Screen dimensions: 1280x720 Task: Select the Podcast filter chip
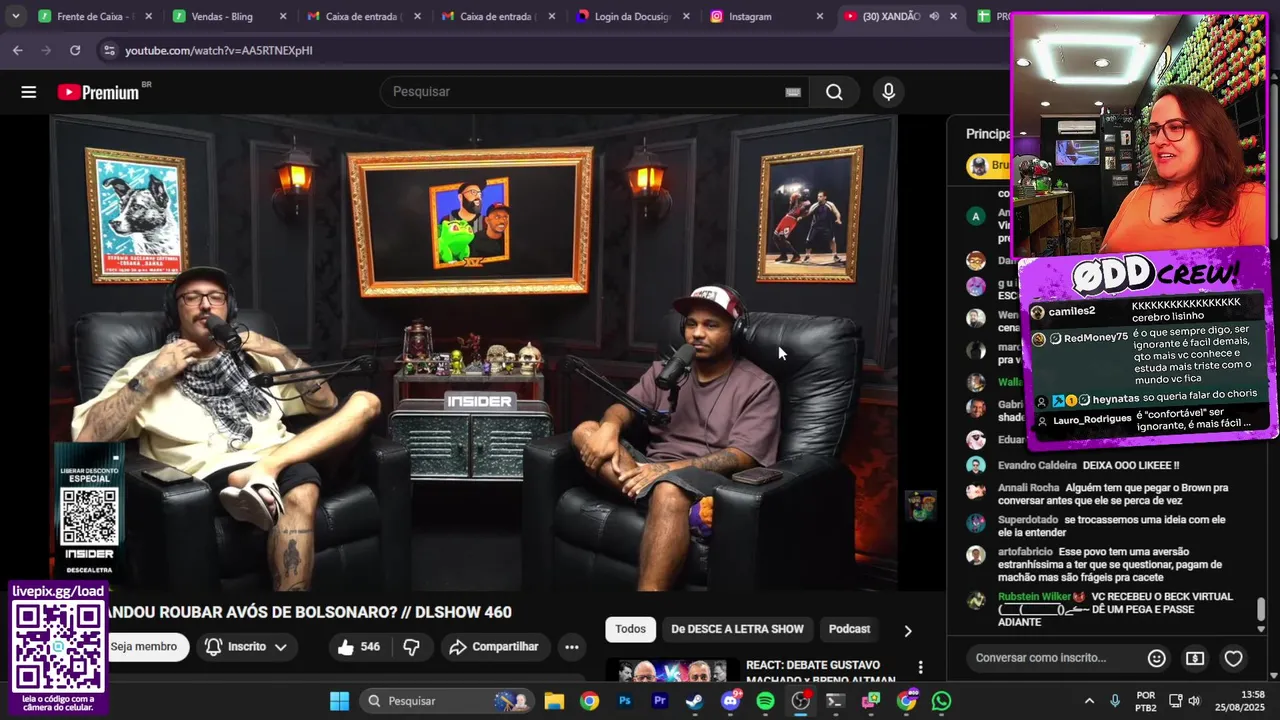[849, 629]
